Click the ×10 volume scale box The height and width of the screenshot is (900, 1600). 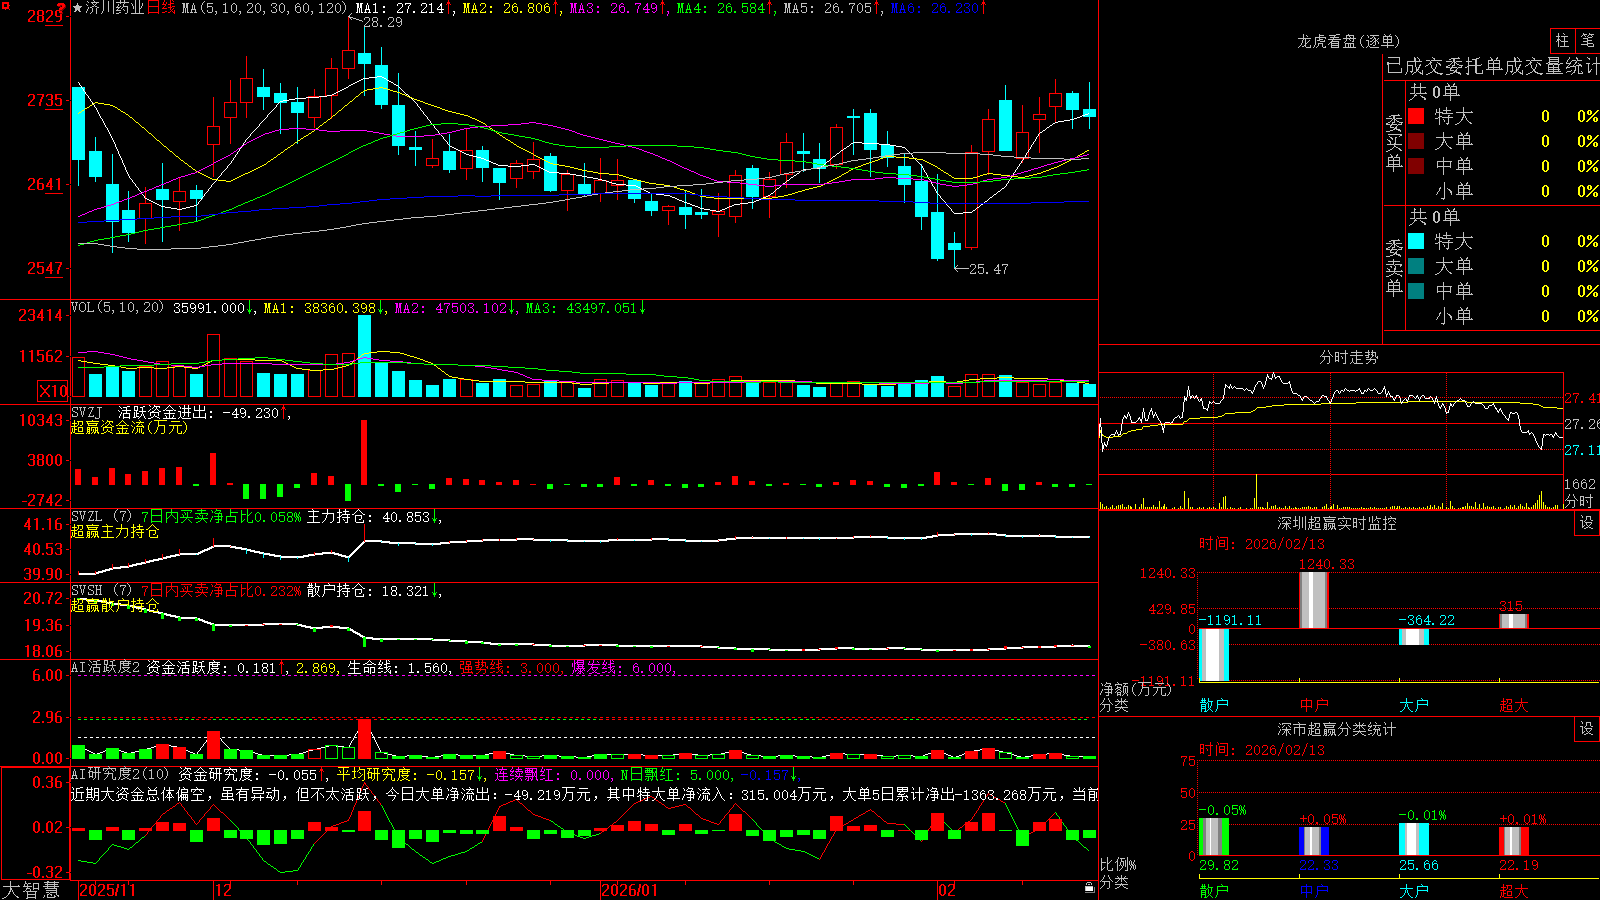53,391
